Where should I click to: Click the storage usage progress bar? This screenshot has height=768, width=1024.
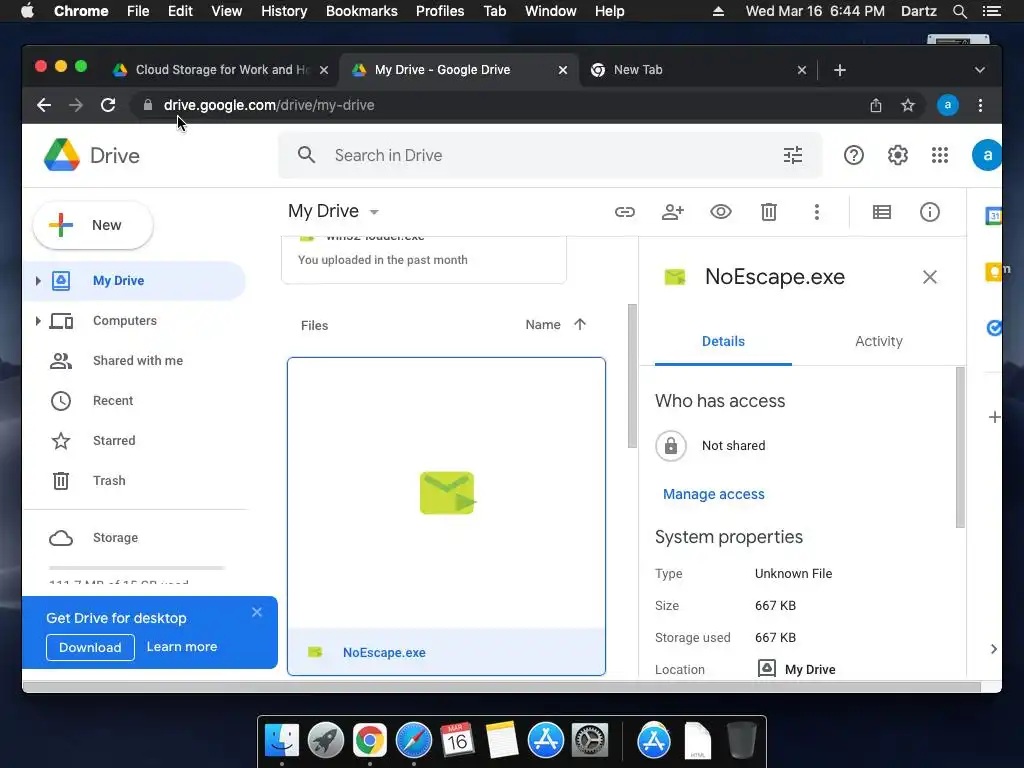(137, 568)
